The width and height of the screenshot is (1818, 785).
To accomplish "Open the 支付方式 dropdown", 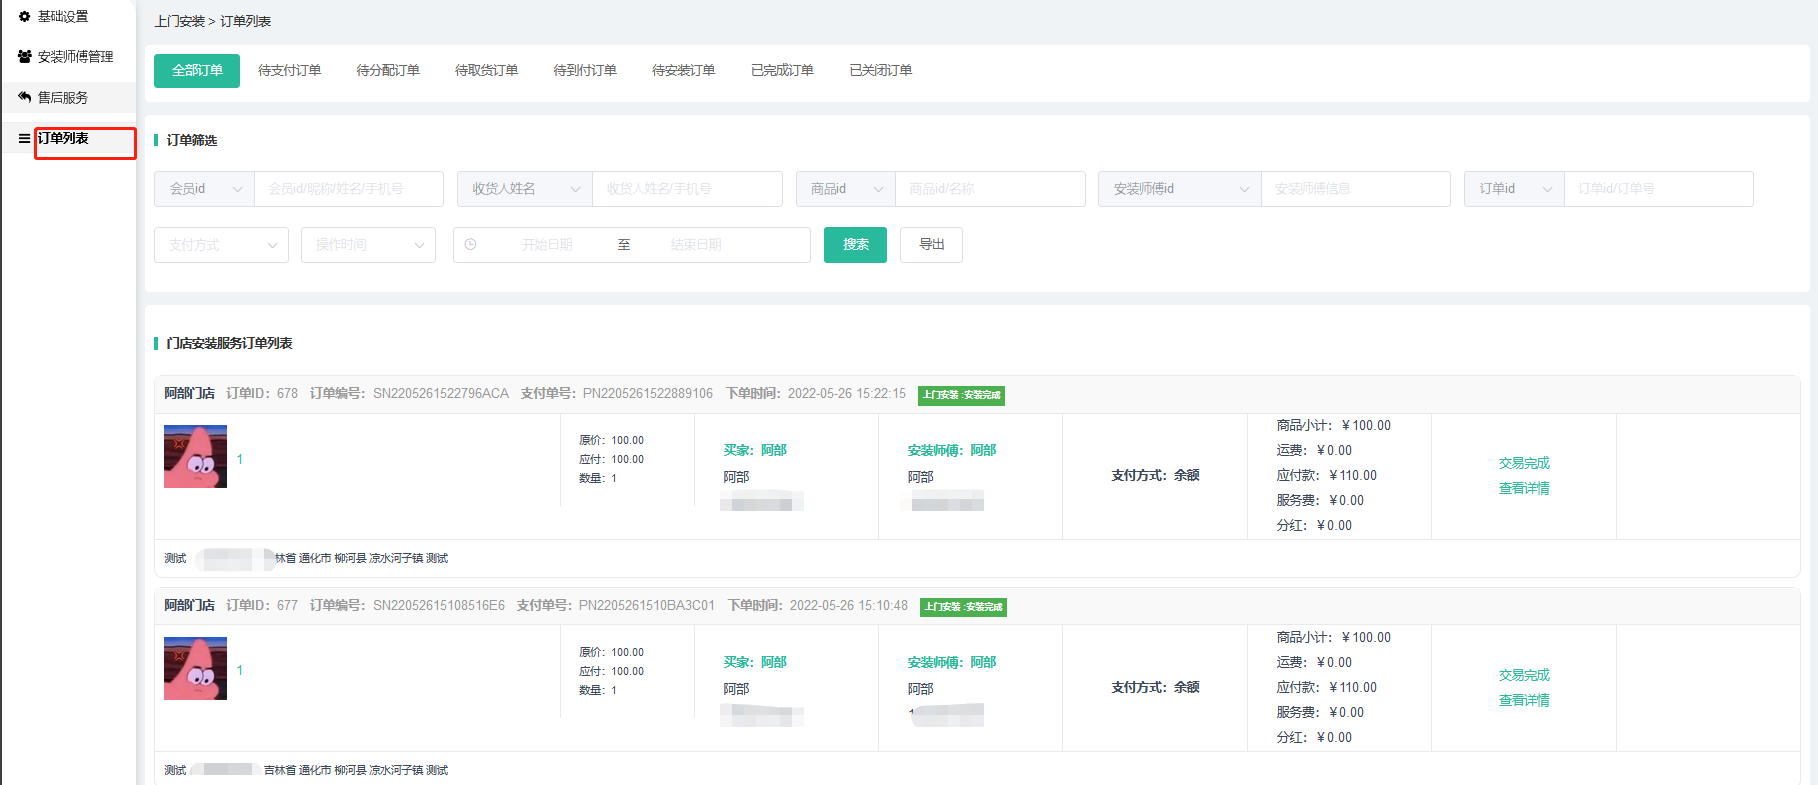I will click(221, 245).
